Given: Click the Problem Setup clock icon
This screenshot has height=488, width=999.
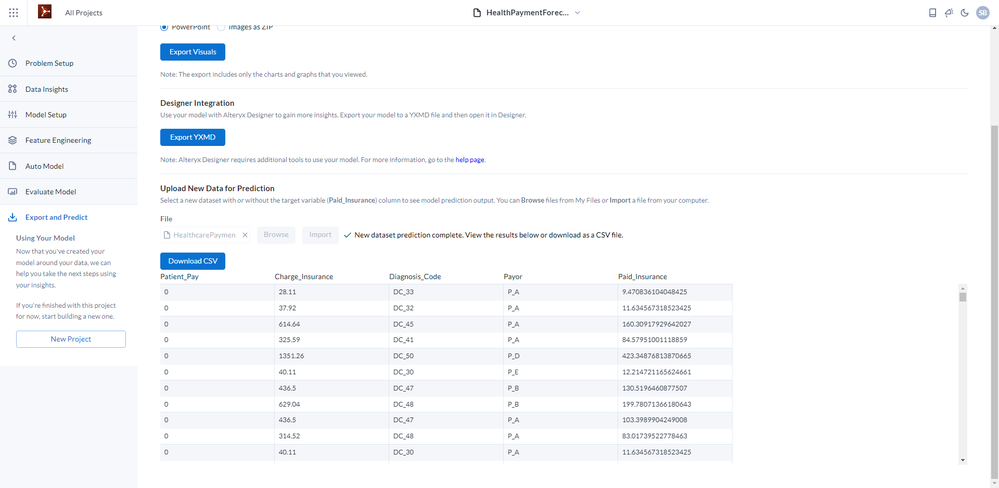Looking at the screenshot, I should point(12,64).
